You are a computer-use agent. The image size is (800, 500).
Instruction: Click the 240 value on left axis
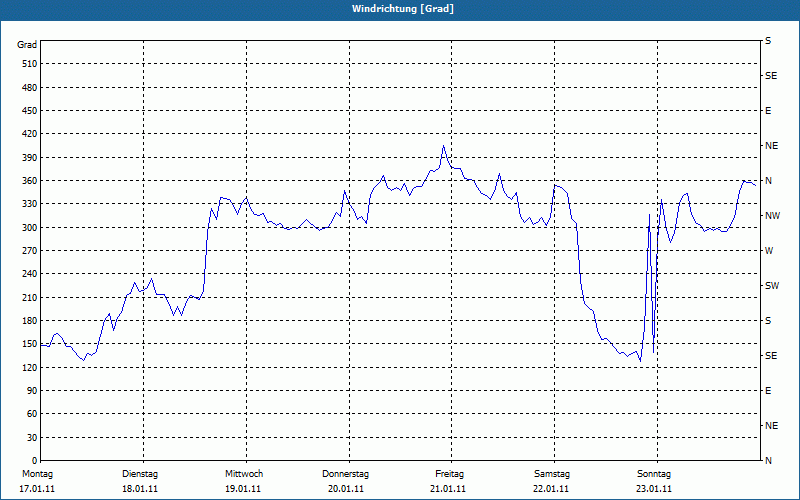tap(30, 274)
